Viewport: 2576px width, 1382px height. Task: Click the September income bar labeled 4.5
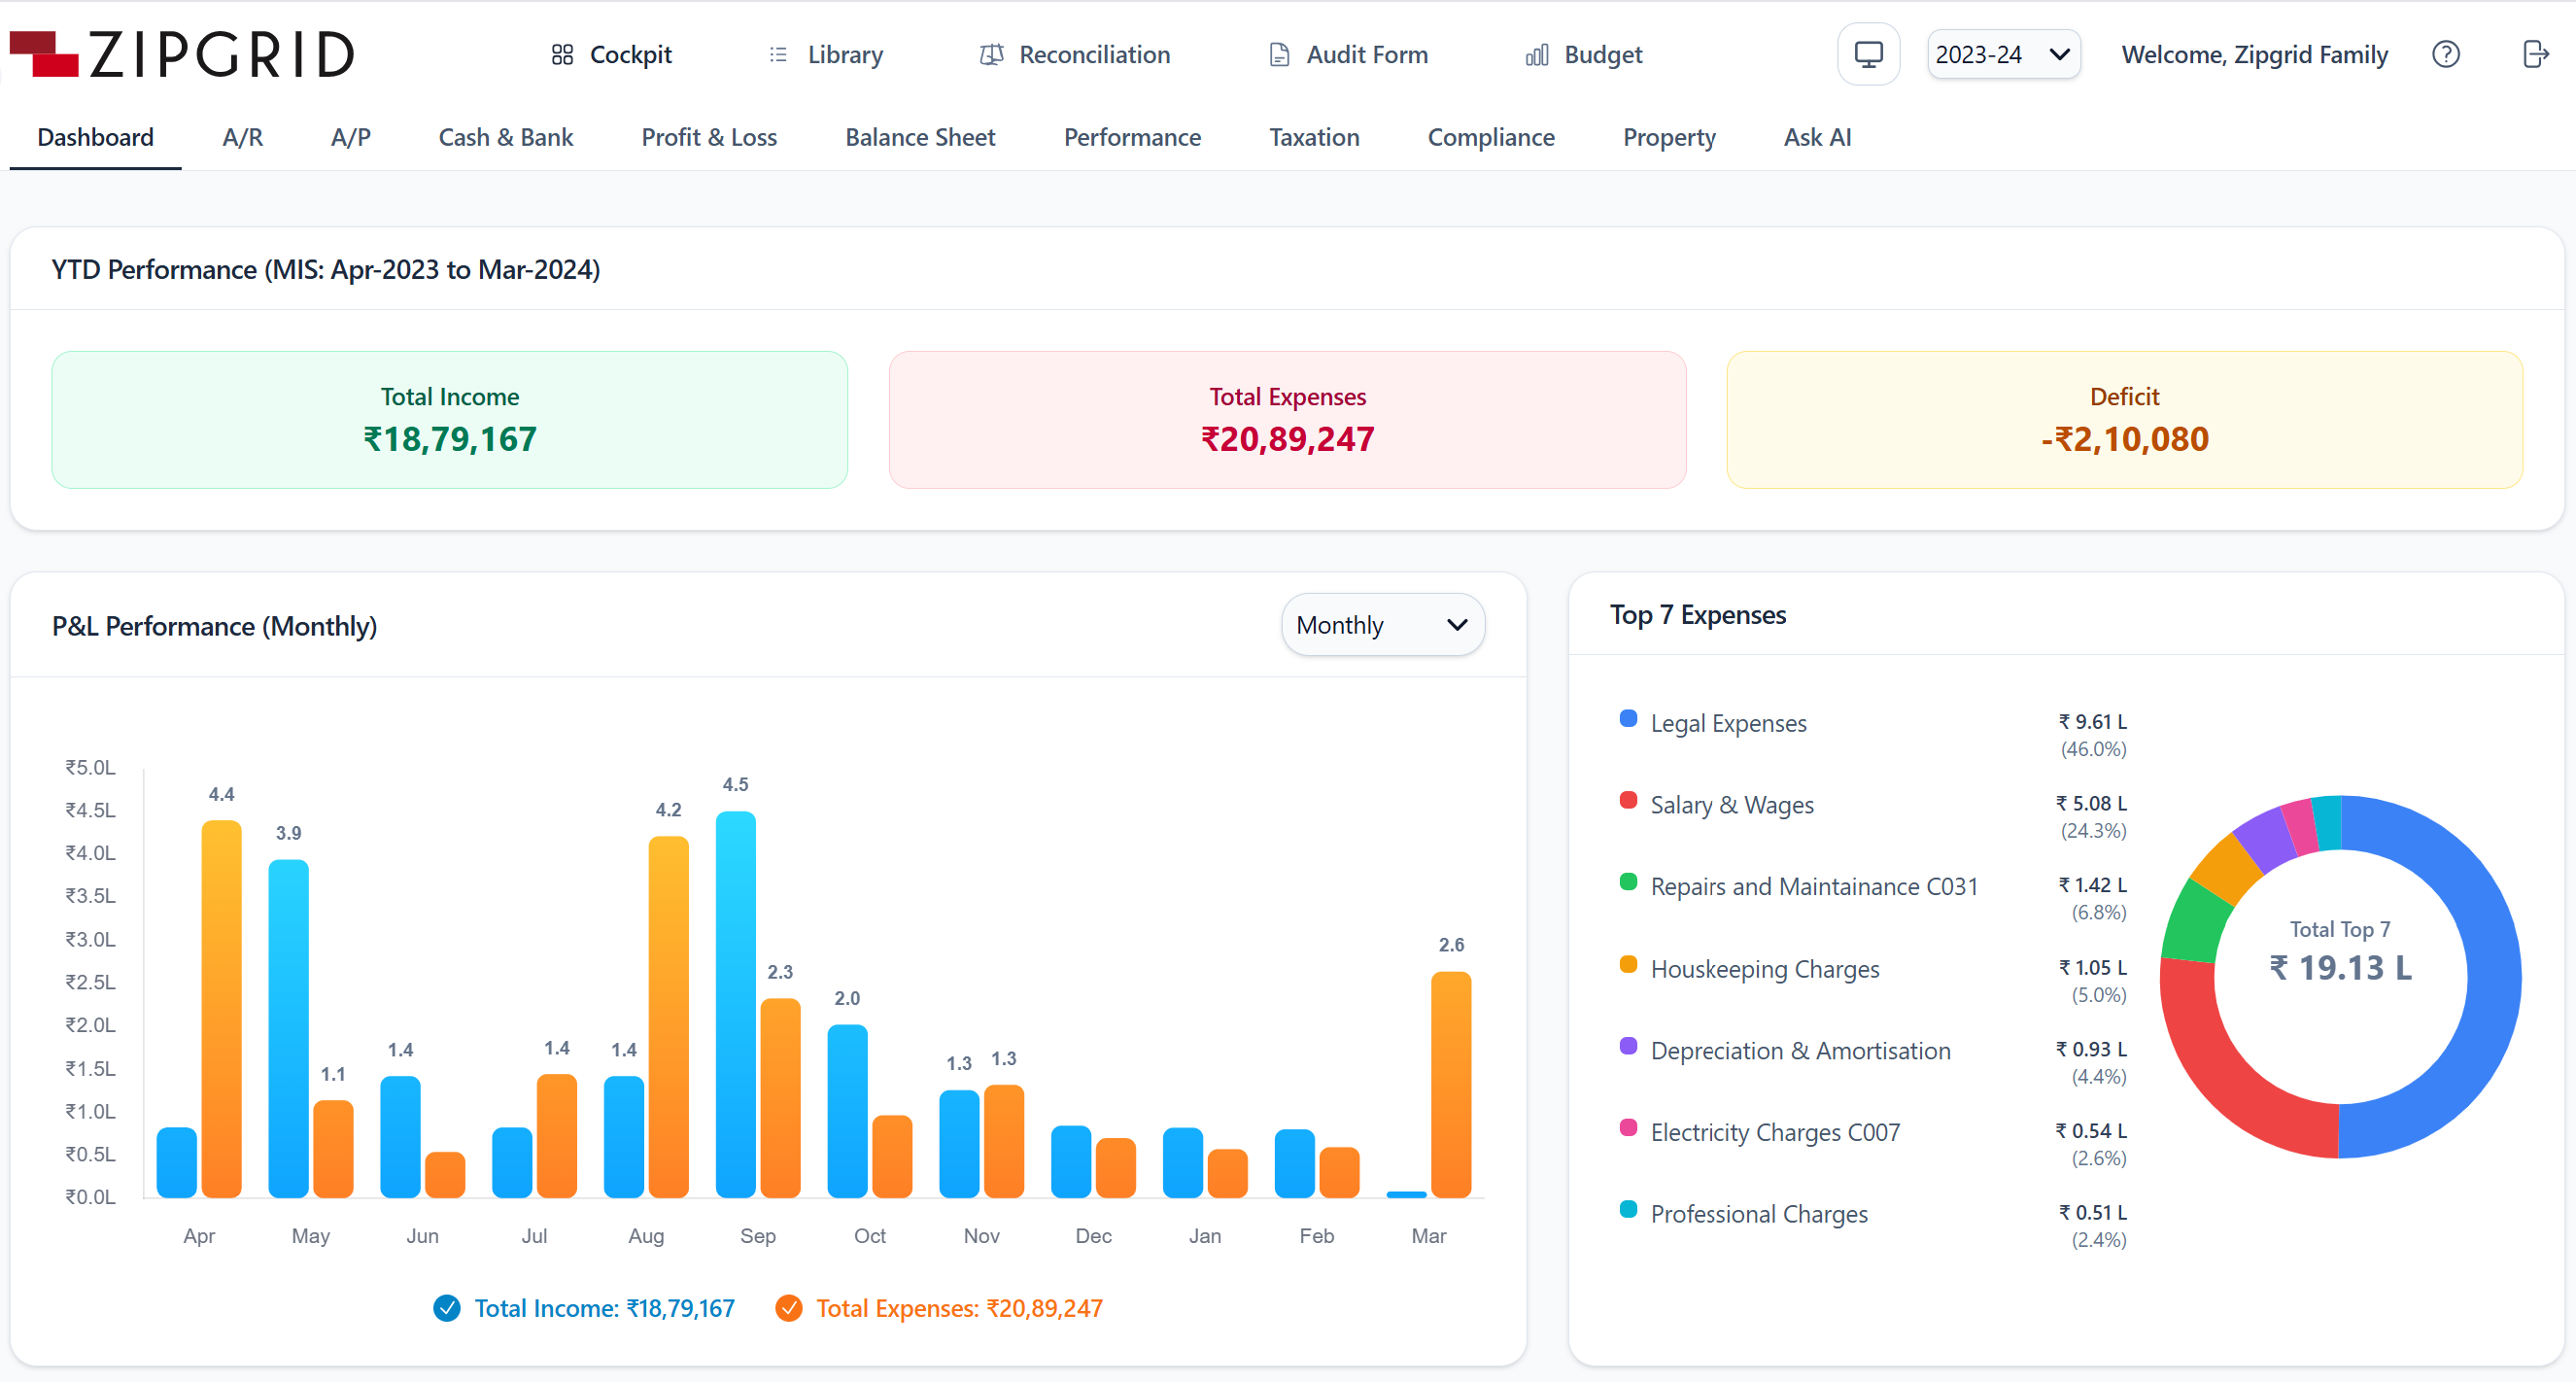coord(735,1004)
